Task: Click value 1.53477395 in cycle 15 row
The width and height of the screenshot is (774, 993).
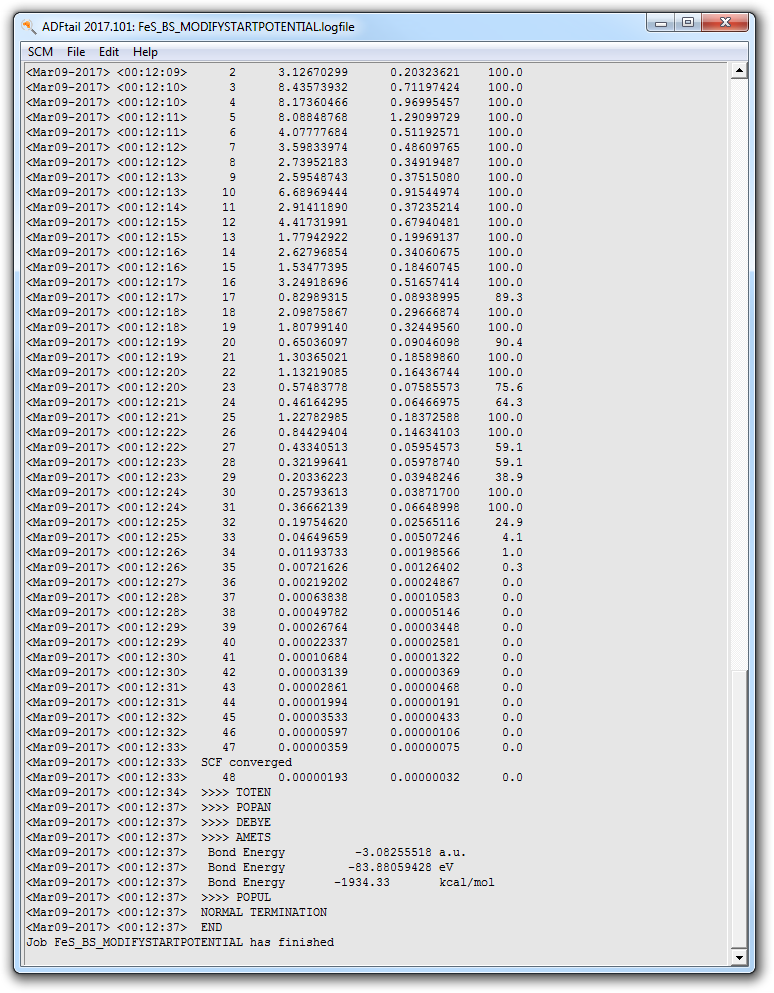Action: (313, 267)
